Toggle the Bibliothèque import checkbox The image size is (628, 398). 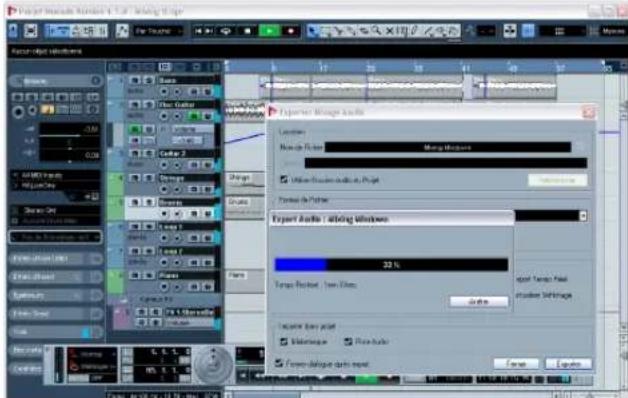point(284,342)
